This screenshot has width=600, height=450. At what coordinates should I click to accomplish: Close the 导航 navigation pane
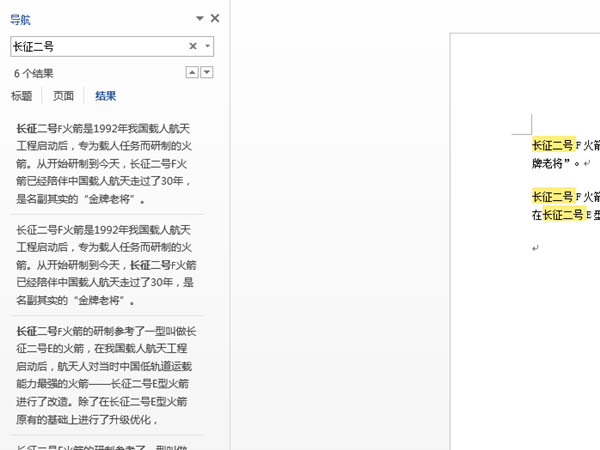point(215,18)
